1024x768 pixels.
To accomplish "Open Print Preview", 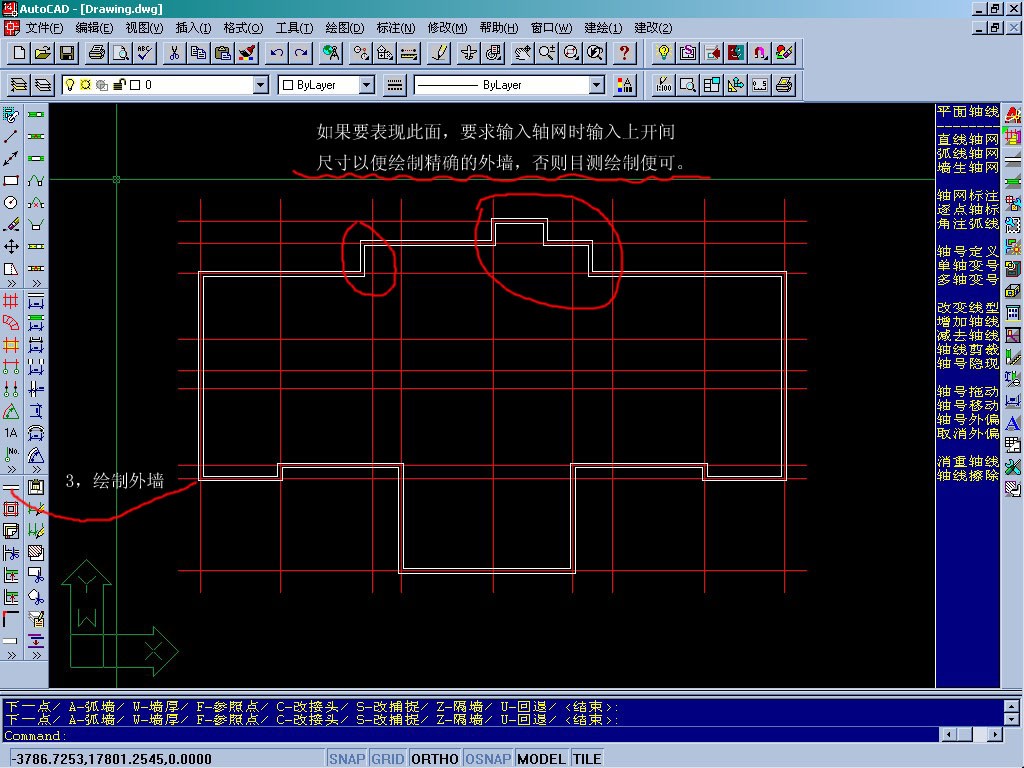I will (x=121, y=53).
